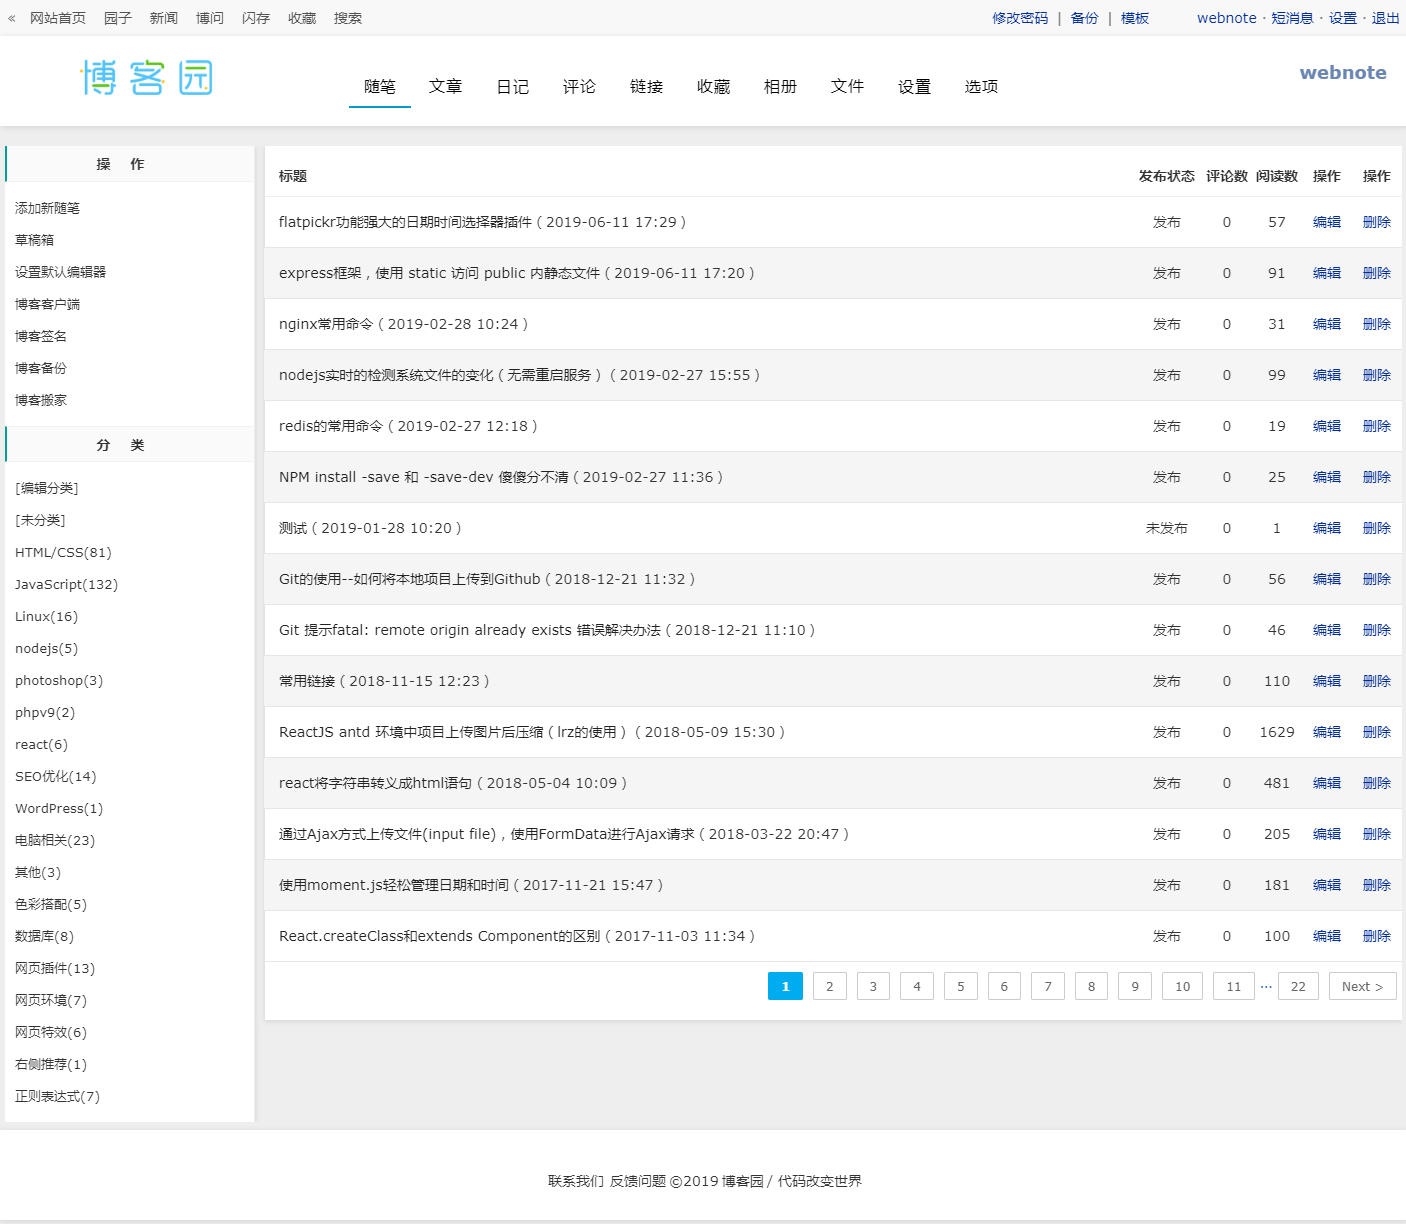Select the 链接 tab

click(x=647, y=87)
